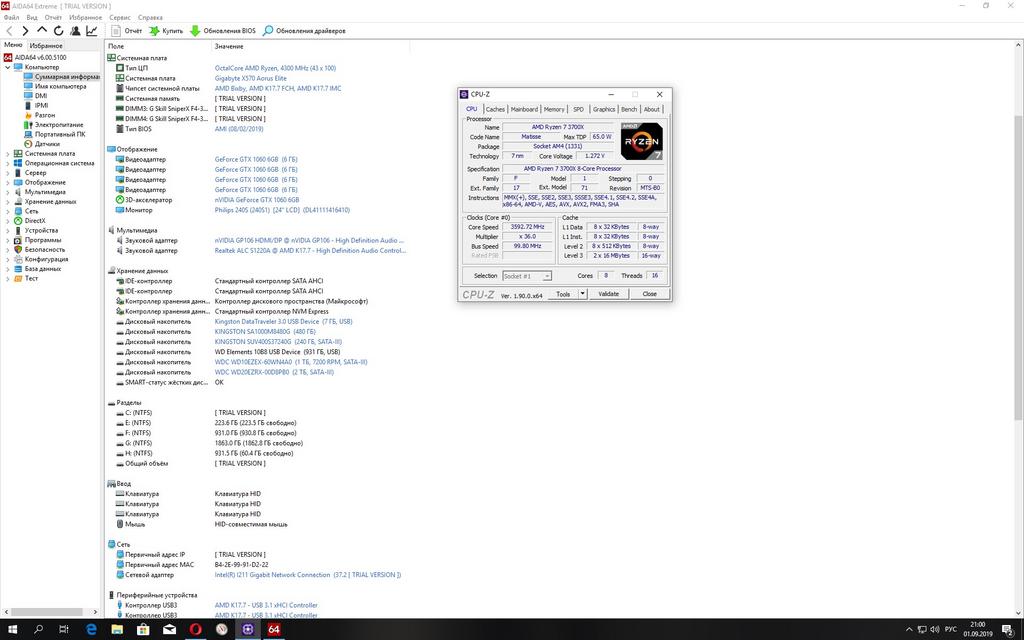Click the Безопасность shield icon in the tree
Viewport: 1024px width, 640px height.
point(18,249)
